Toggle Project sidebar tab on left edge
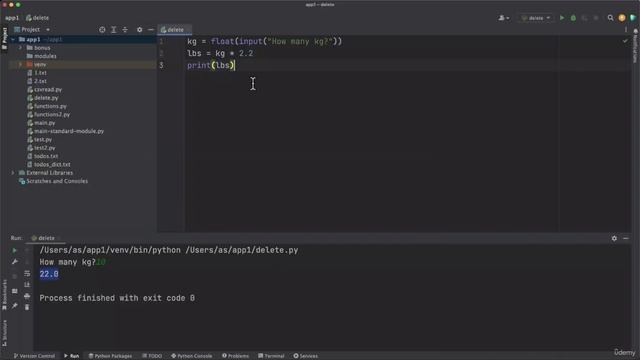Screen dimensions: 640x360 click(x=4, y=38)
